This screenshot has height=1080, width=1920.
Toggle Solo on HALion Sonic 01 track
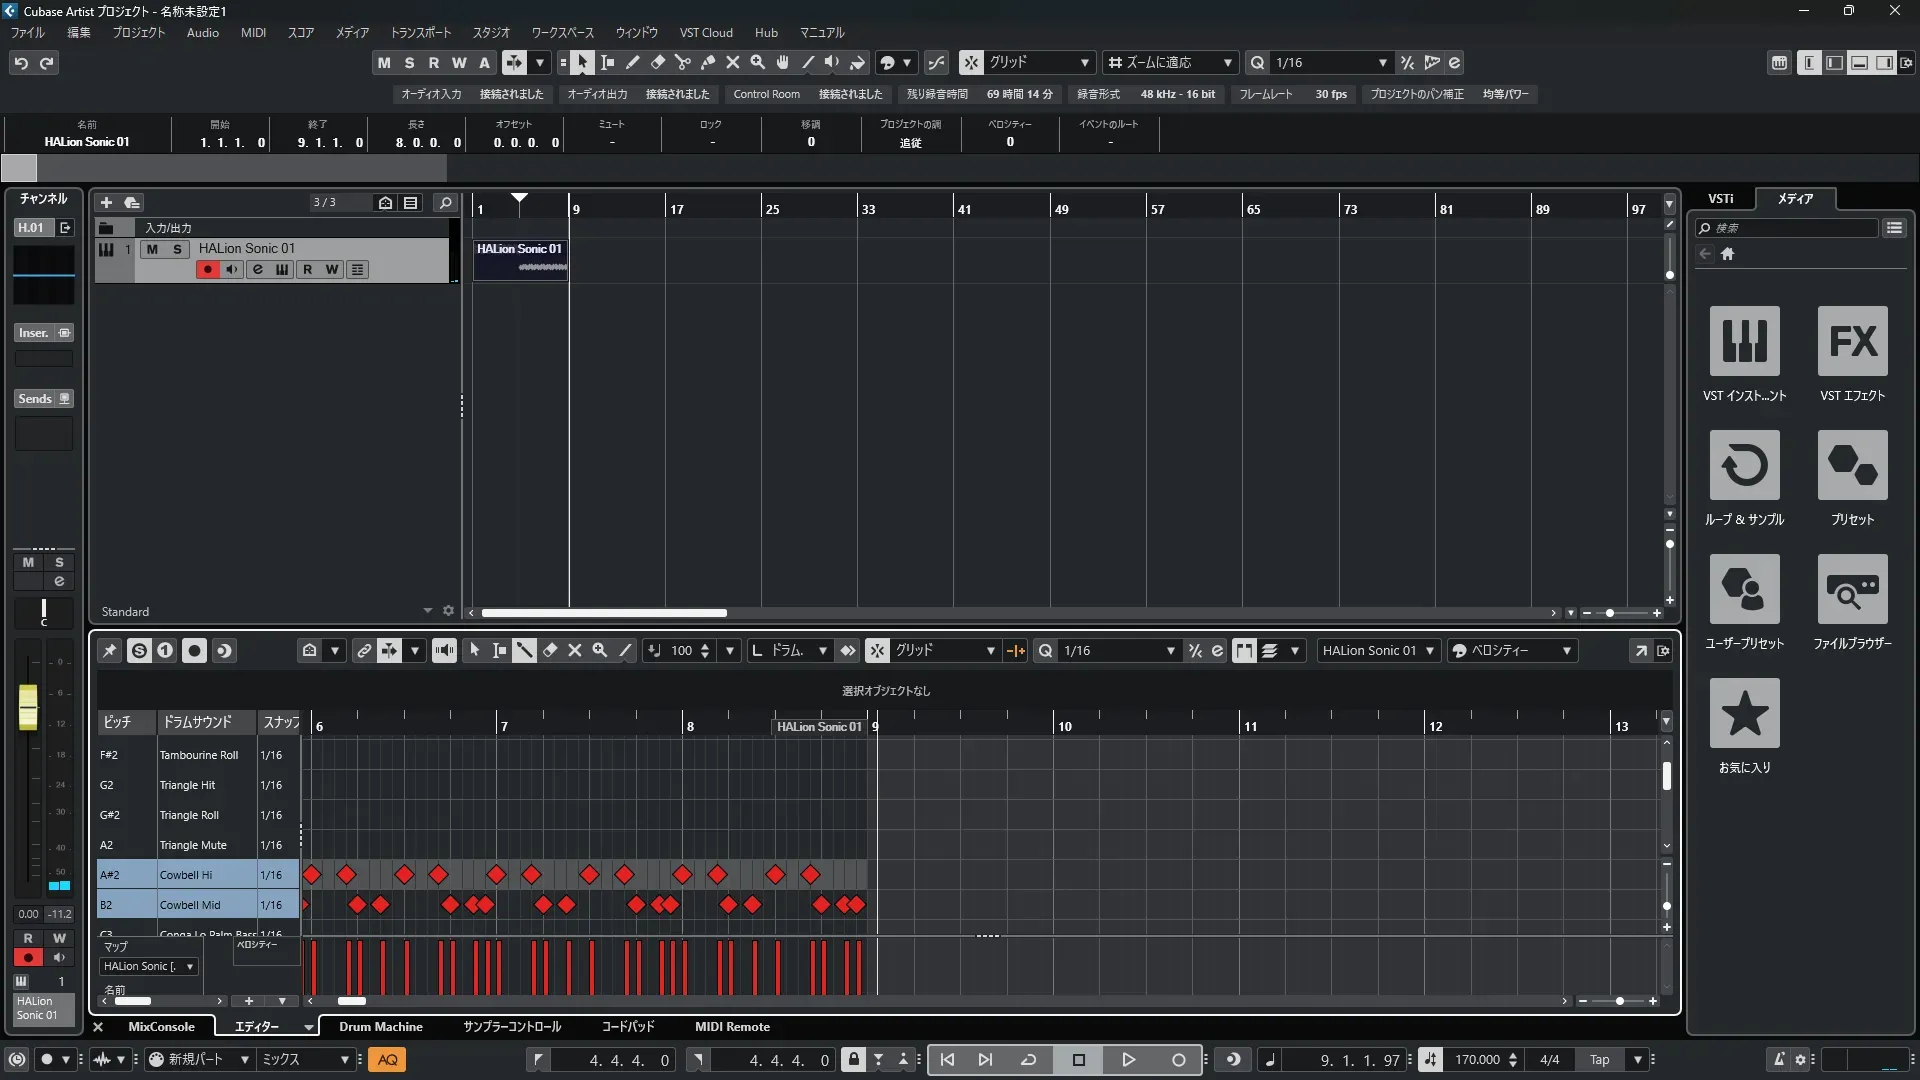177,249
